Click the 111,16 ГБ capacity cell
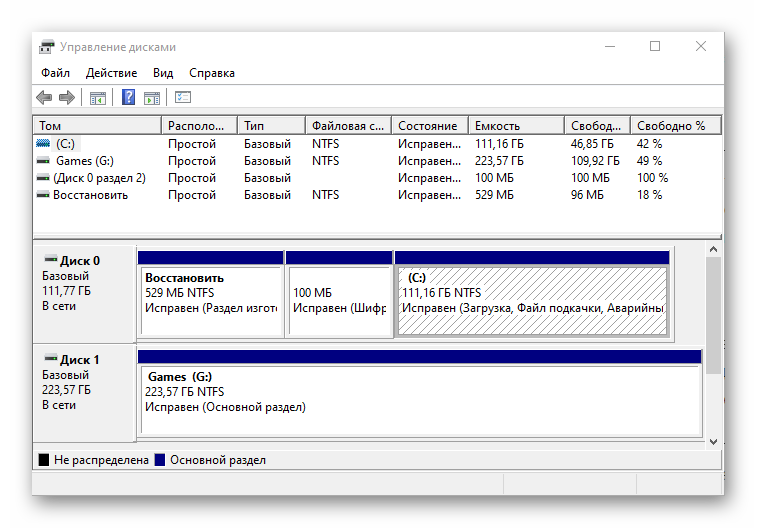The width and height of the screenshot is (757, 528). click(499, 144)
